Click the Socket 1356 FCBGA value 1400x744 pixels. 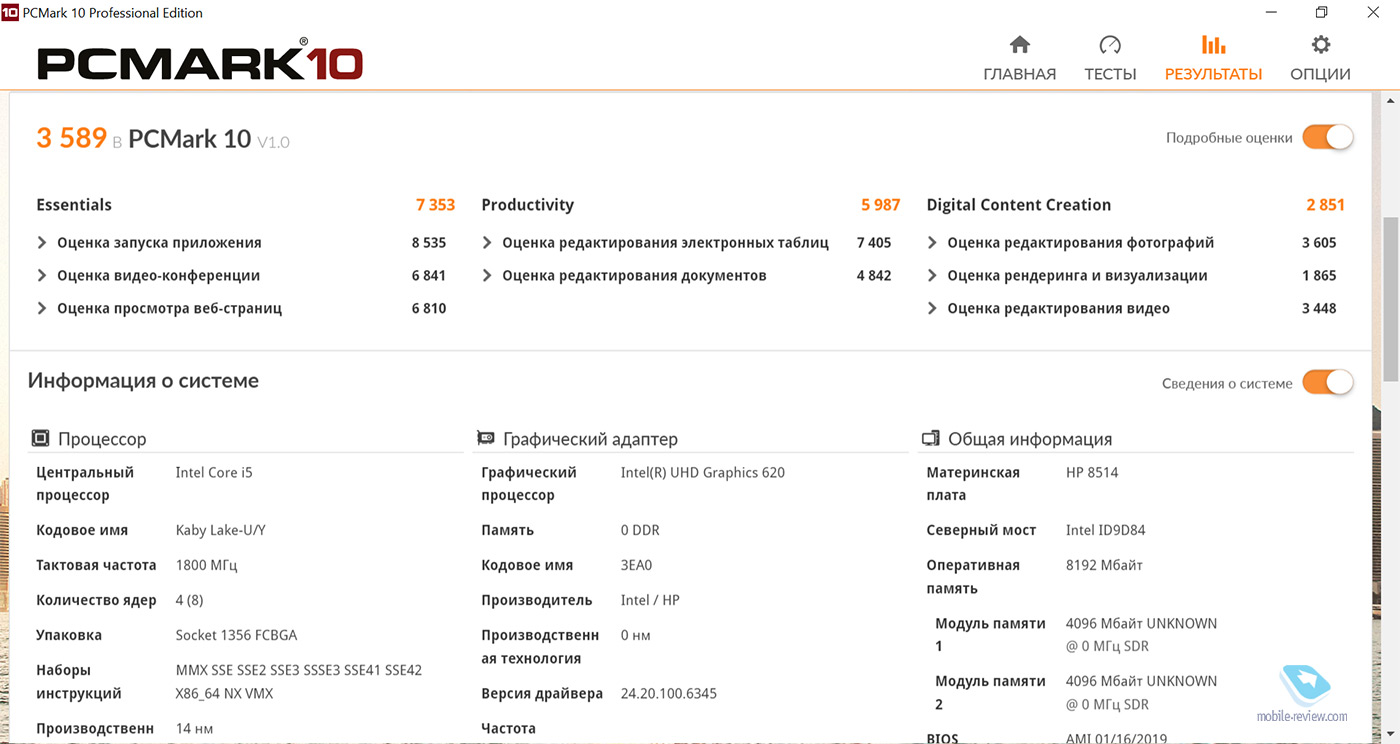(236, 635)
